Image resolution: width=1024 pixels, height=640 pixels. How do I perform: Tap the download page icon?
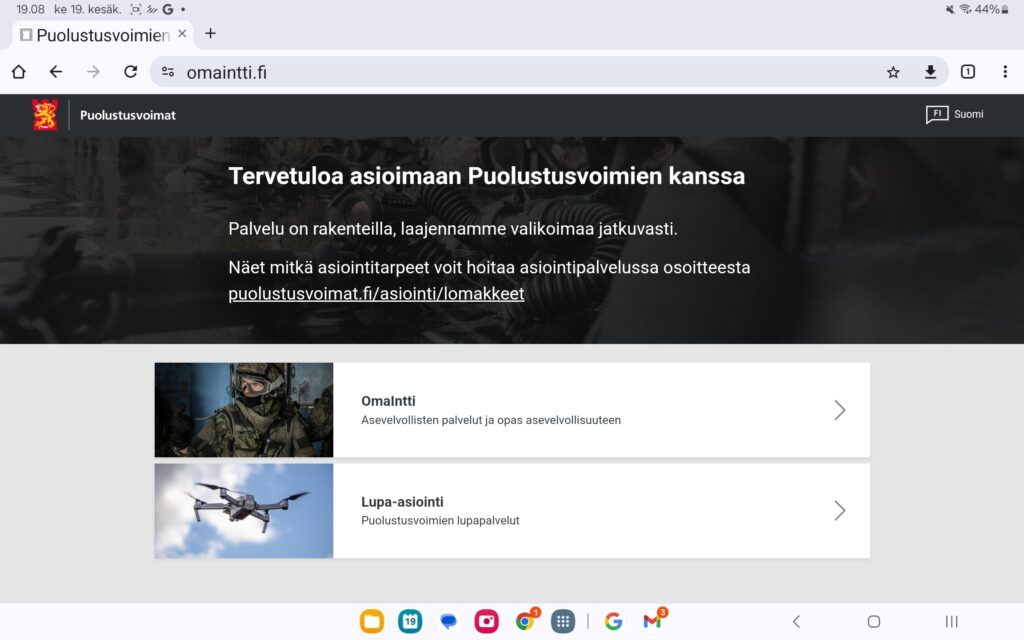click(x=930, y=72)
